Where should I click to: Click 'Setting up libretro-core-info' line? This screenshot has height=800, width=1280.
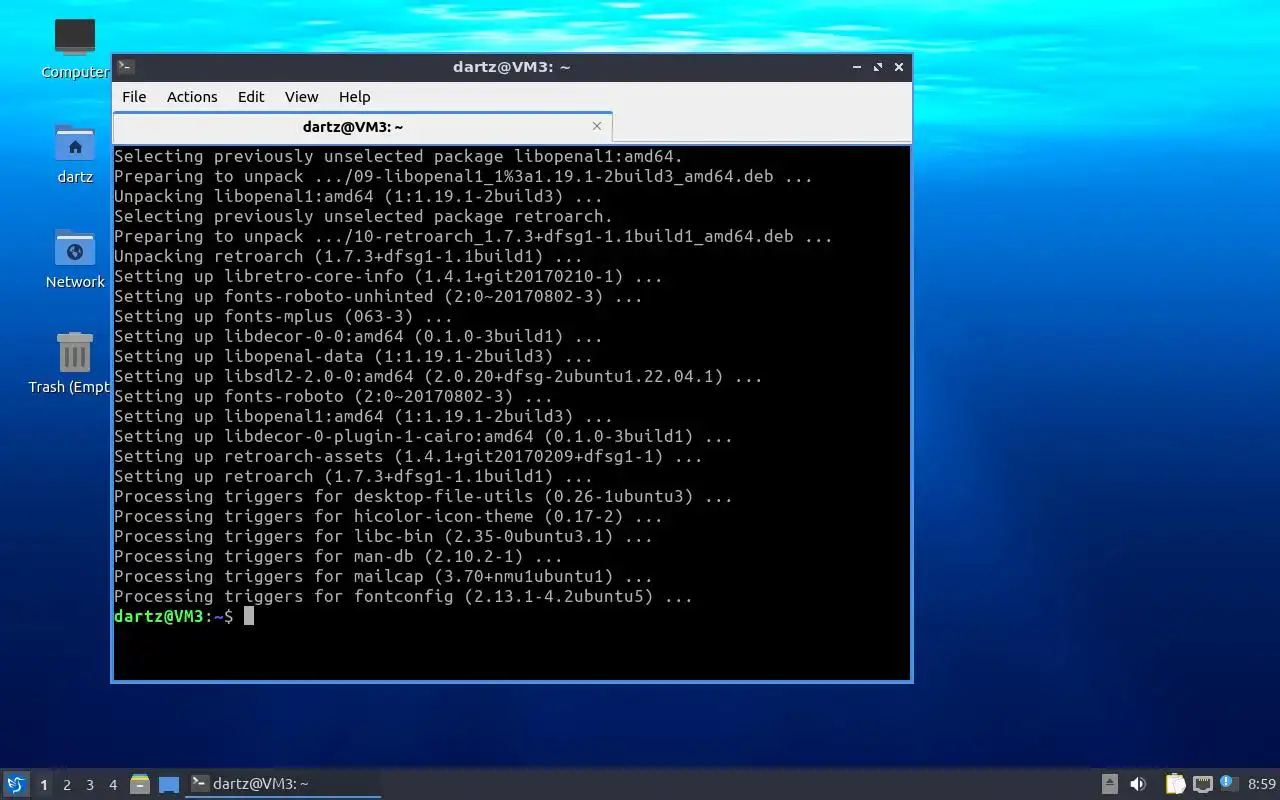coord(388,276)
